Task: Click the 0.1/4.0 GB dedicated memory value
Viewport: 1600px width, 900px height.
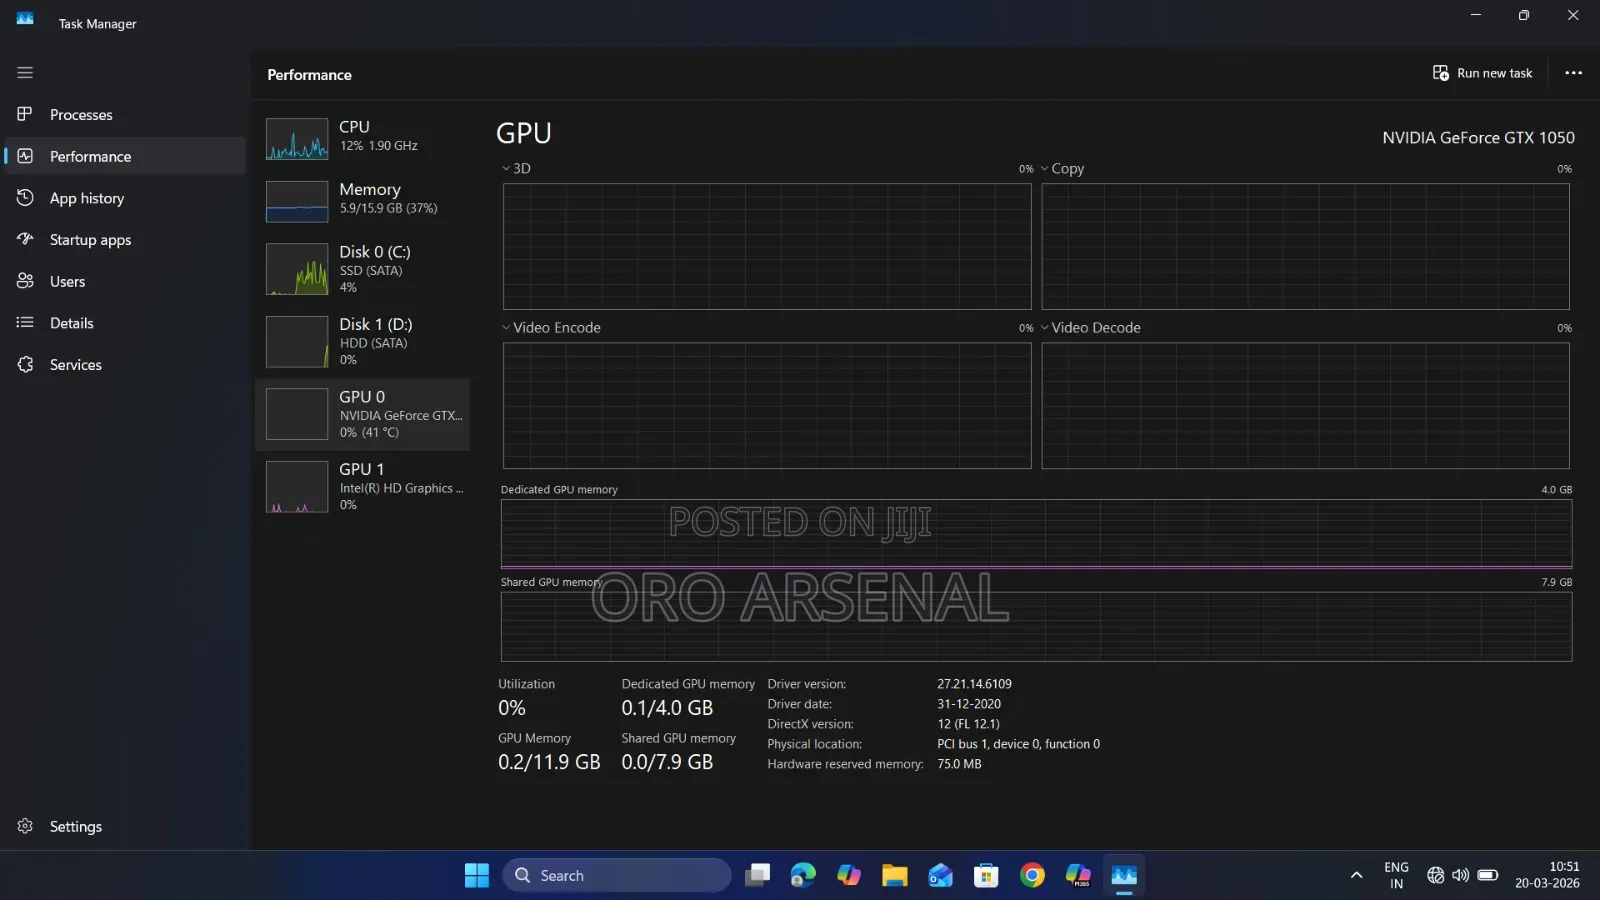Action: pos(667,708)
